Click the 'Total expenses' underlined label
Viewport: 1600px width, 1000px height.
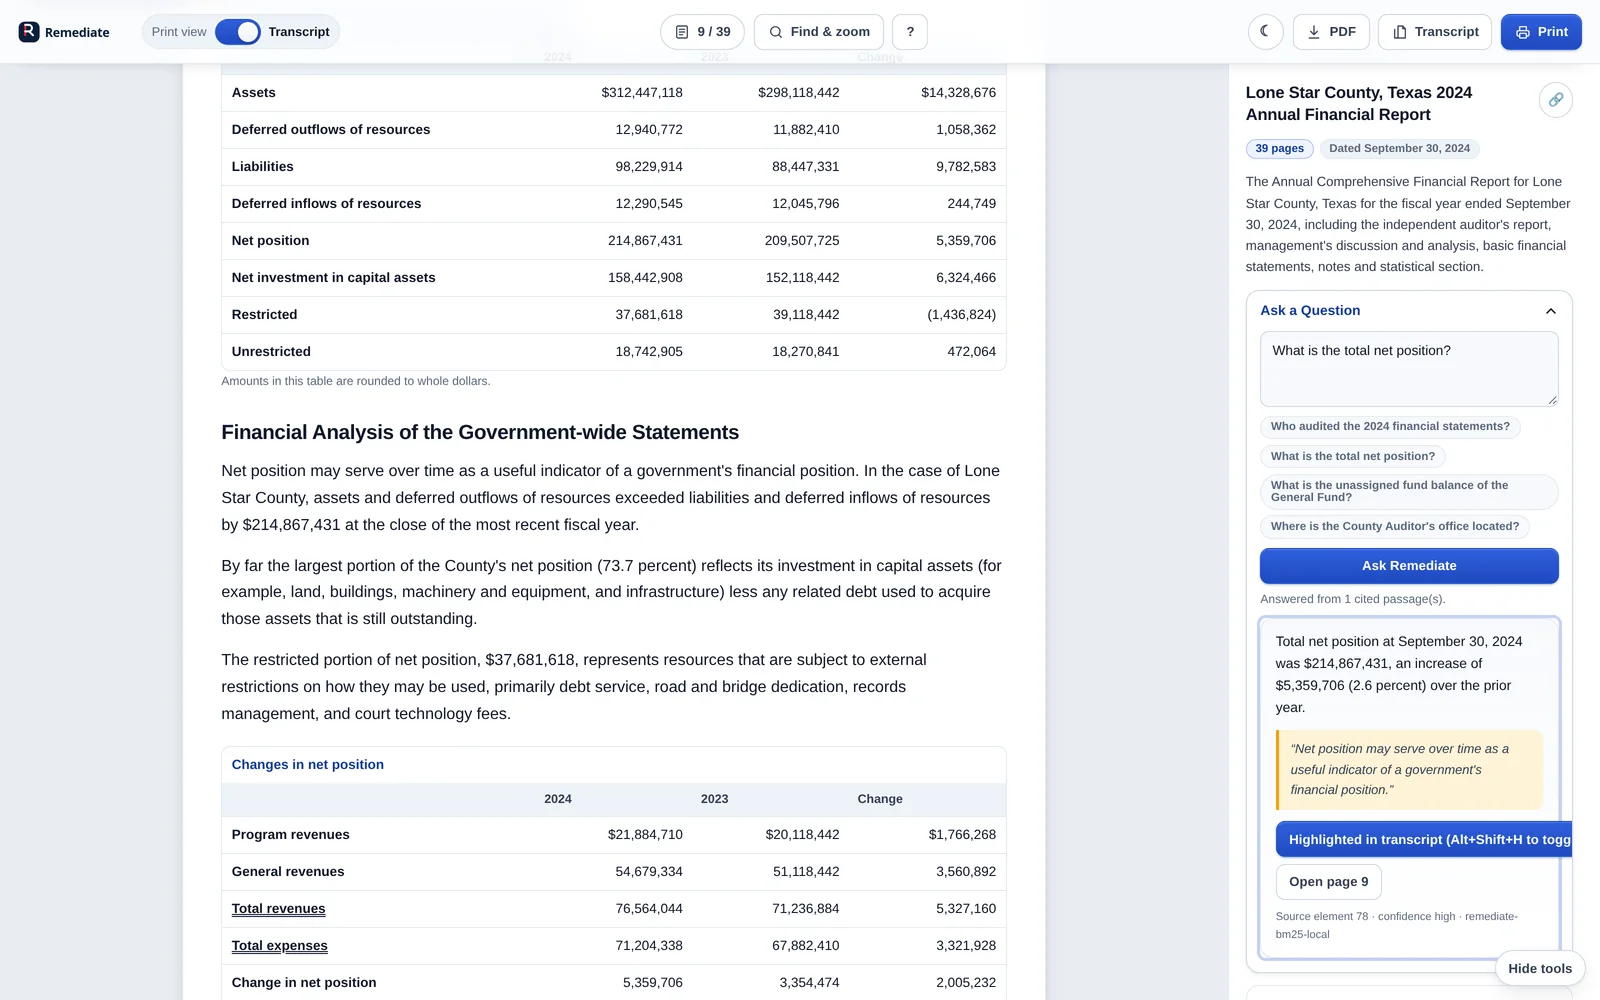(280, 946)
